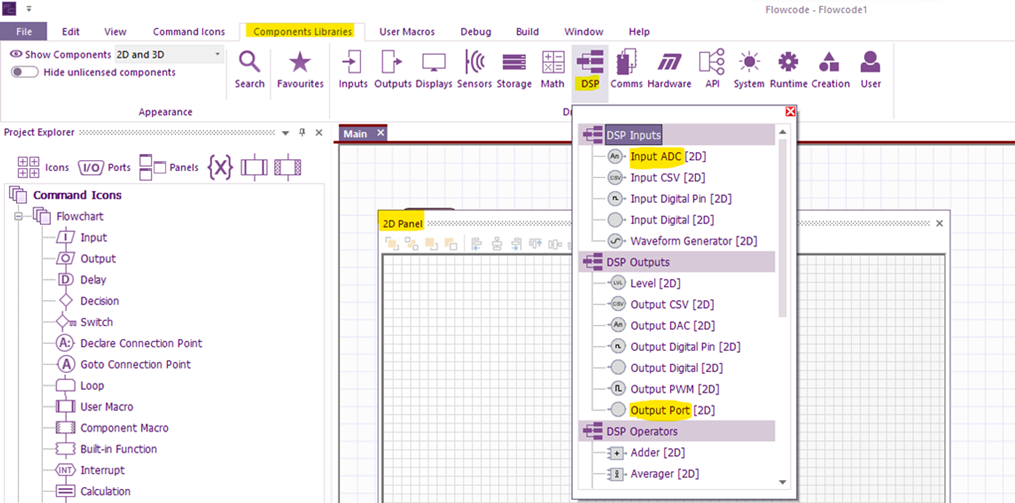This screenshot has height=503, width=1015.
Task: Open the Creation component library
Action: [x=830, y=70]
